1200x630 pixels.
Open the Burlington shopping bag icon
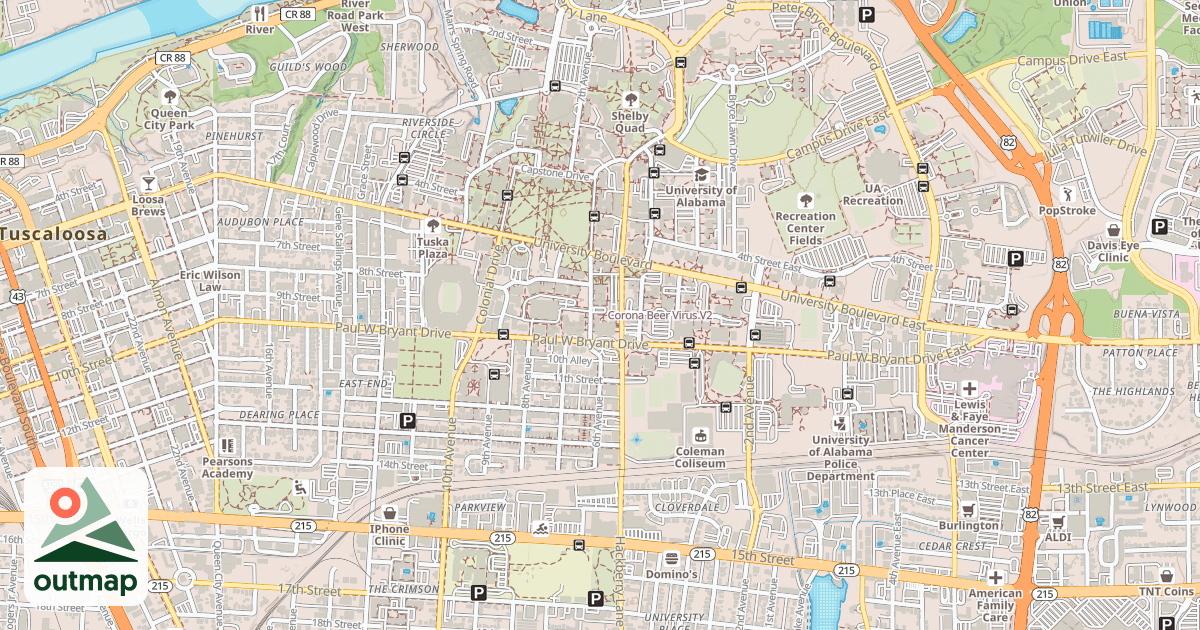point(968,509)
